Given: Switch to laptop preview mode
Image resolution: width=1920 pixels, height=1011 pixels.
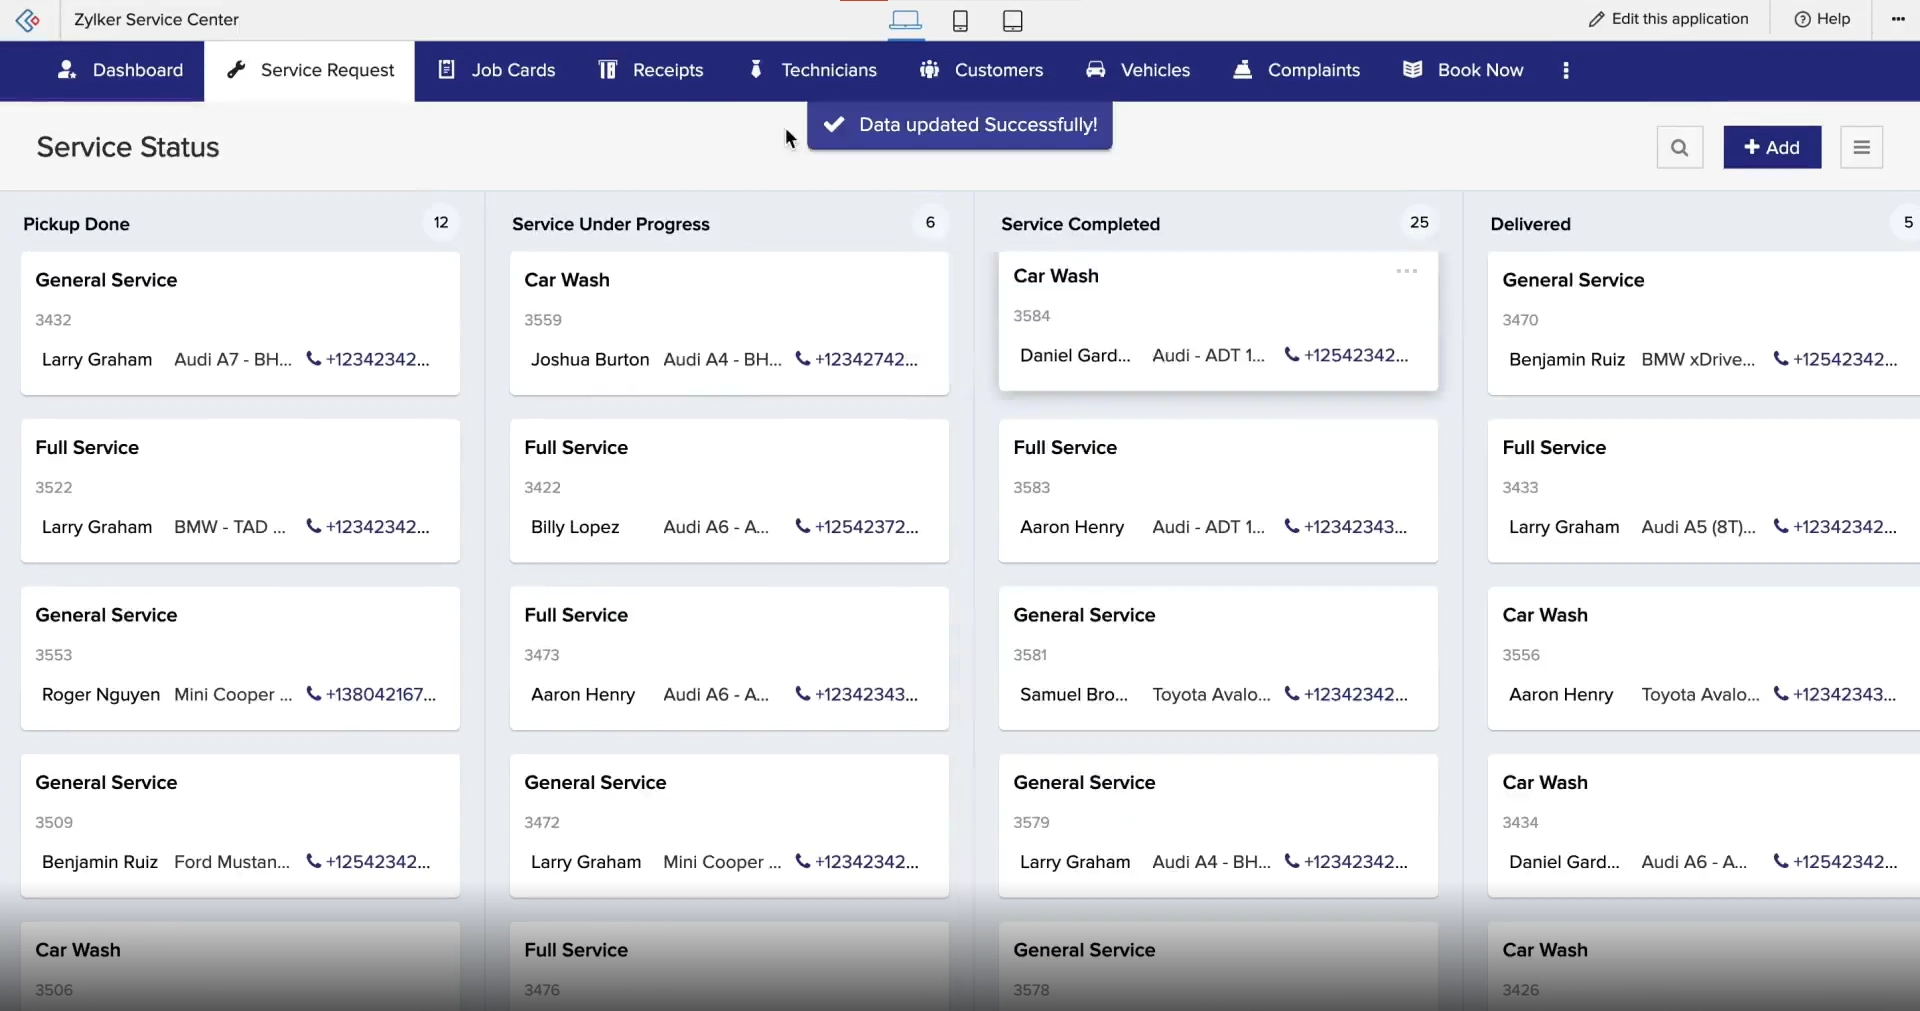Looking at the screenshot, I should coord(905,20).
